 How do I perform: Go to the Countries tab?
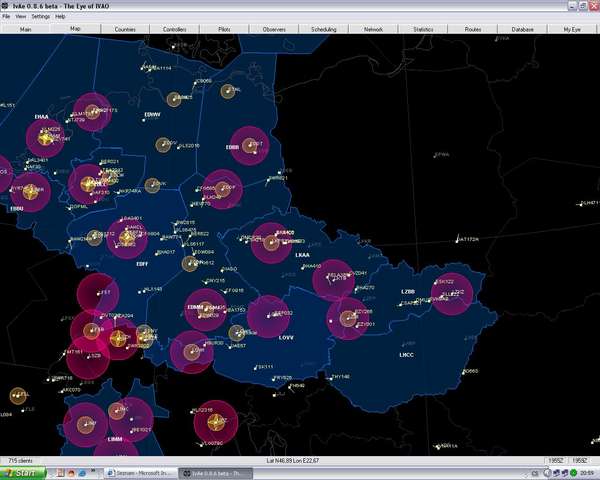(x=125, y=29)
